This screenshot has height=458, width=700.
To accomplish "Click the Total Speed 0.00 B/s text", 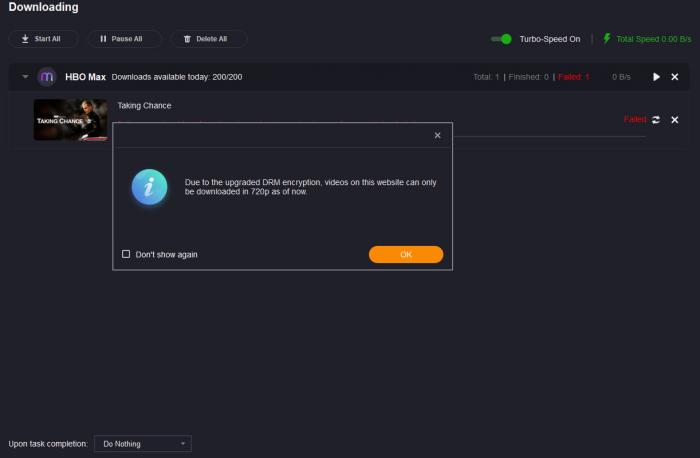I will click(x=654, y=39).
